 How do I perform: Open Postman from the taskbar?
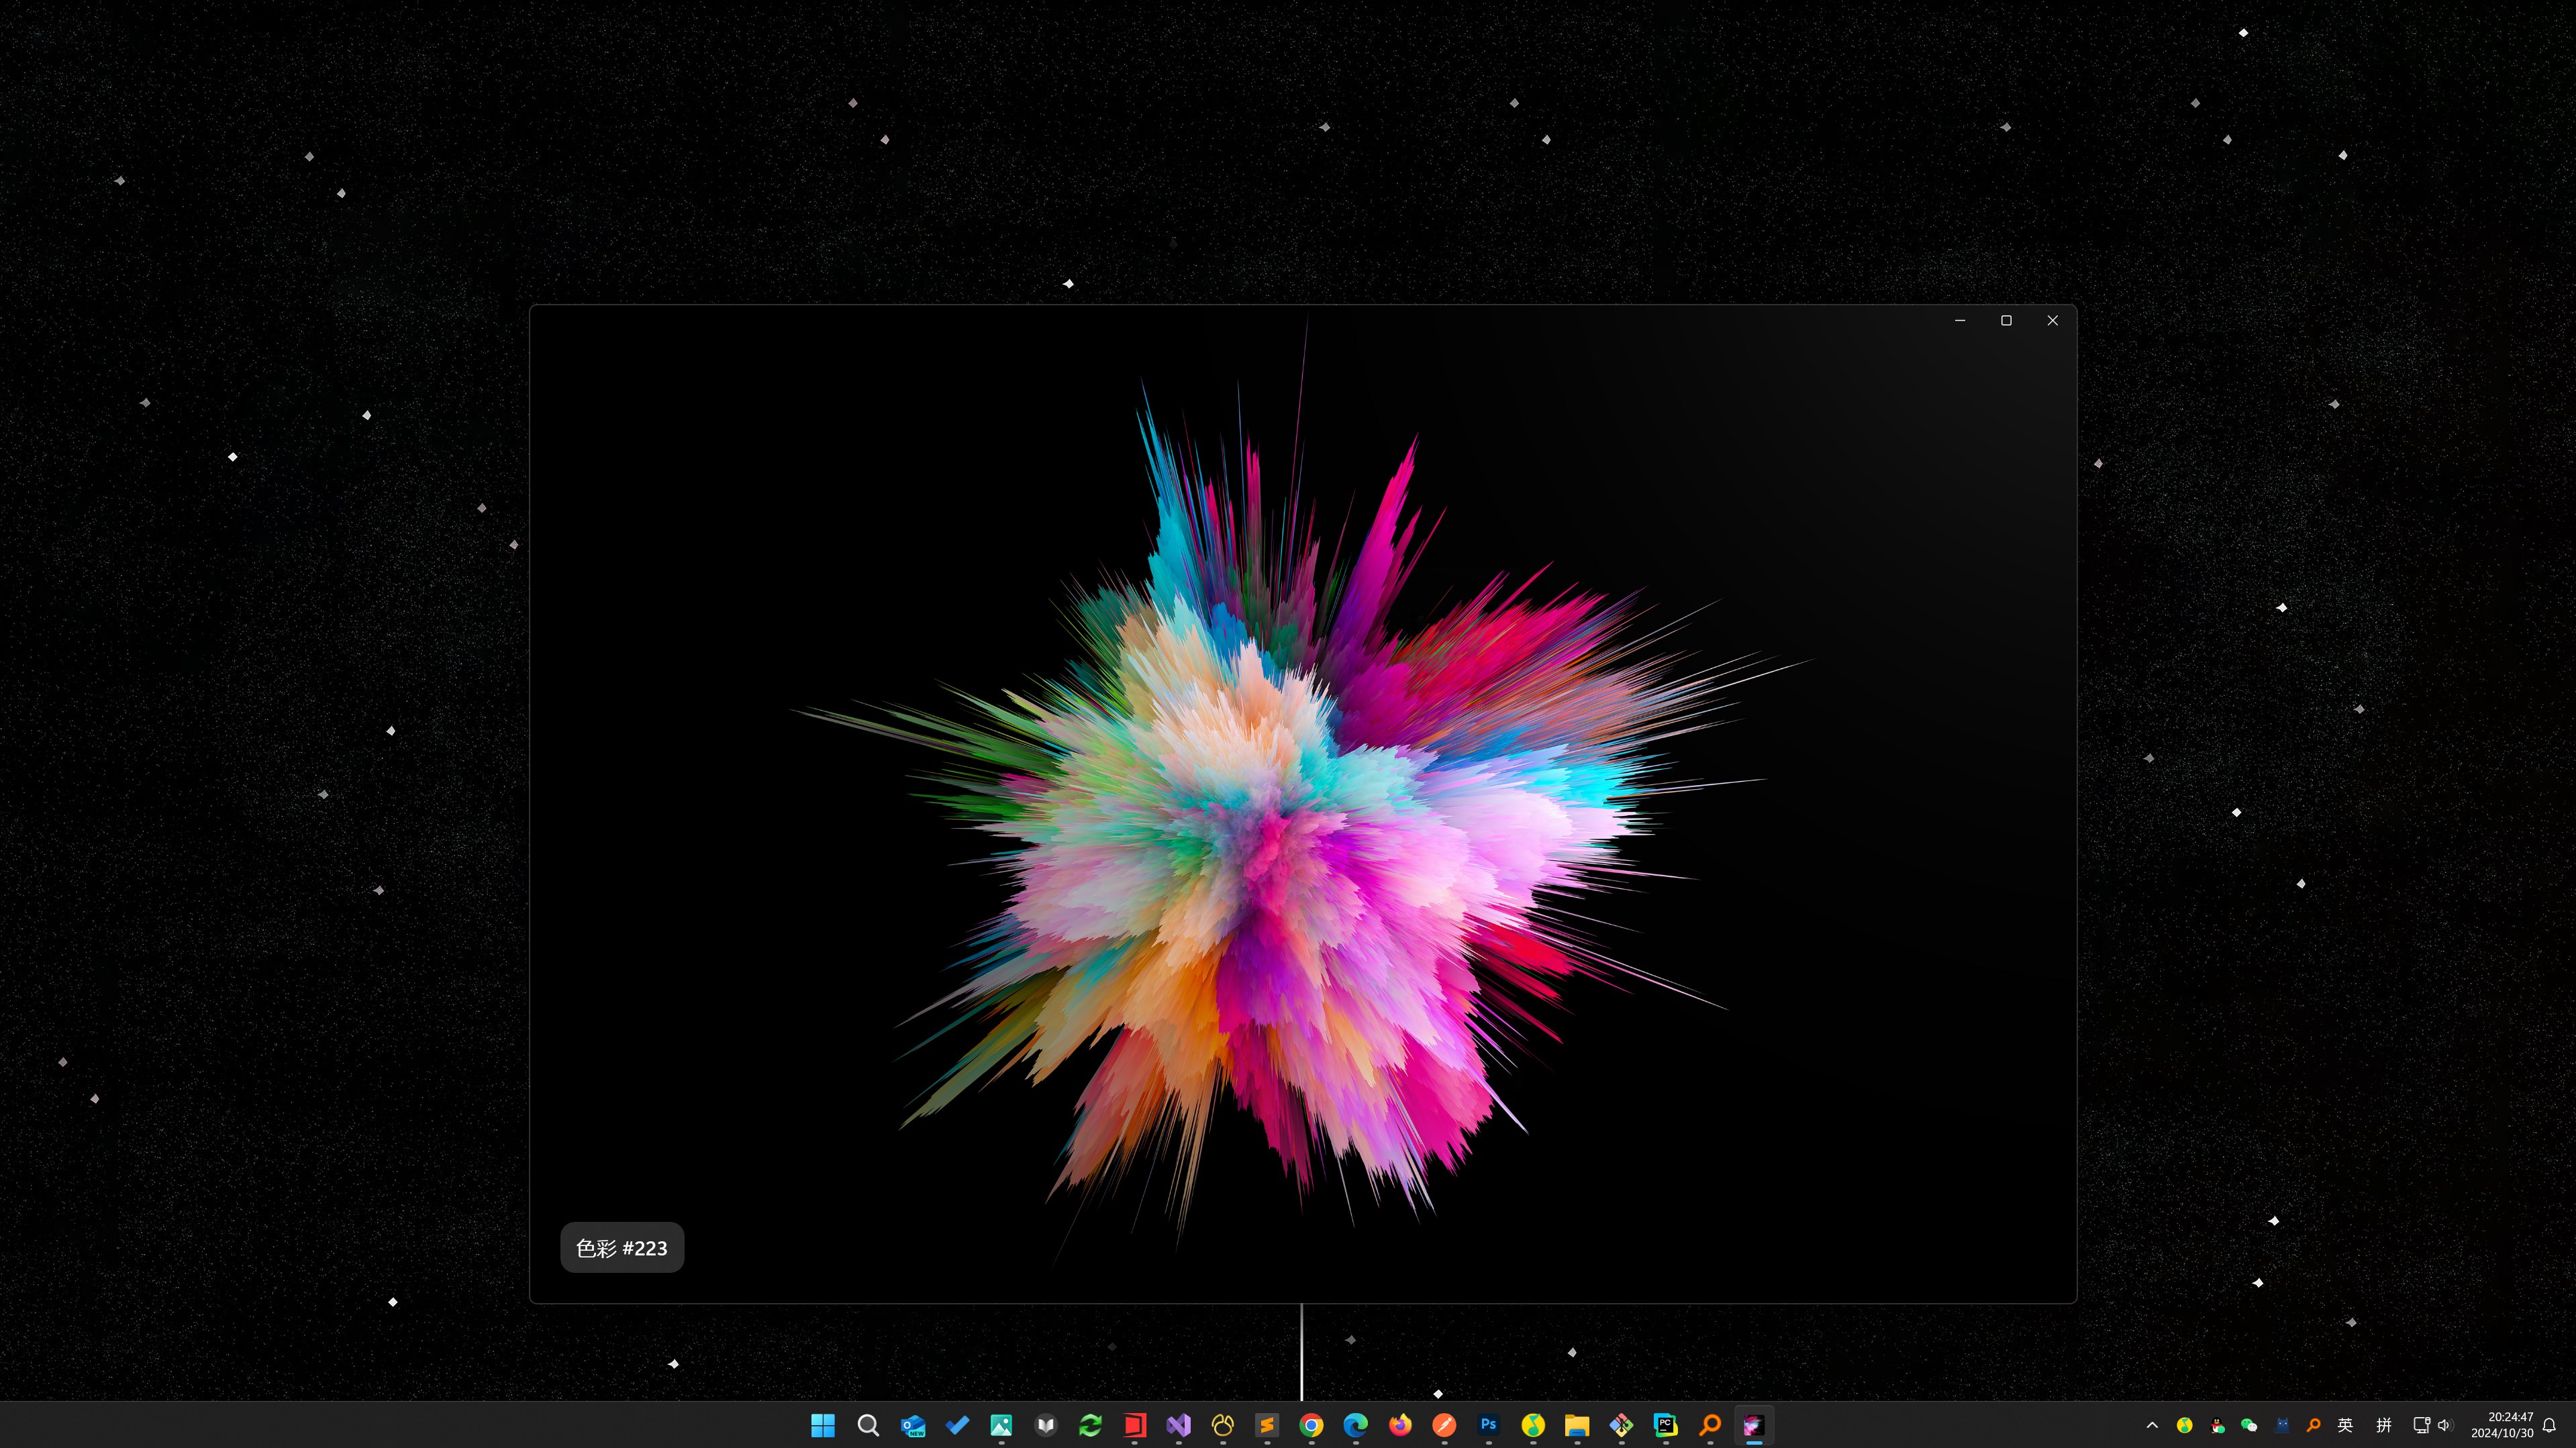1444,1425
